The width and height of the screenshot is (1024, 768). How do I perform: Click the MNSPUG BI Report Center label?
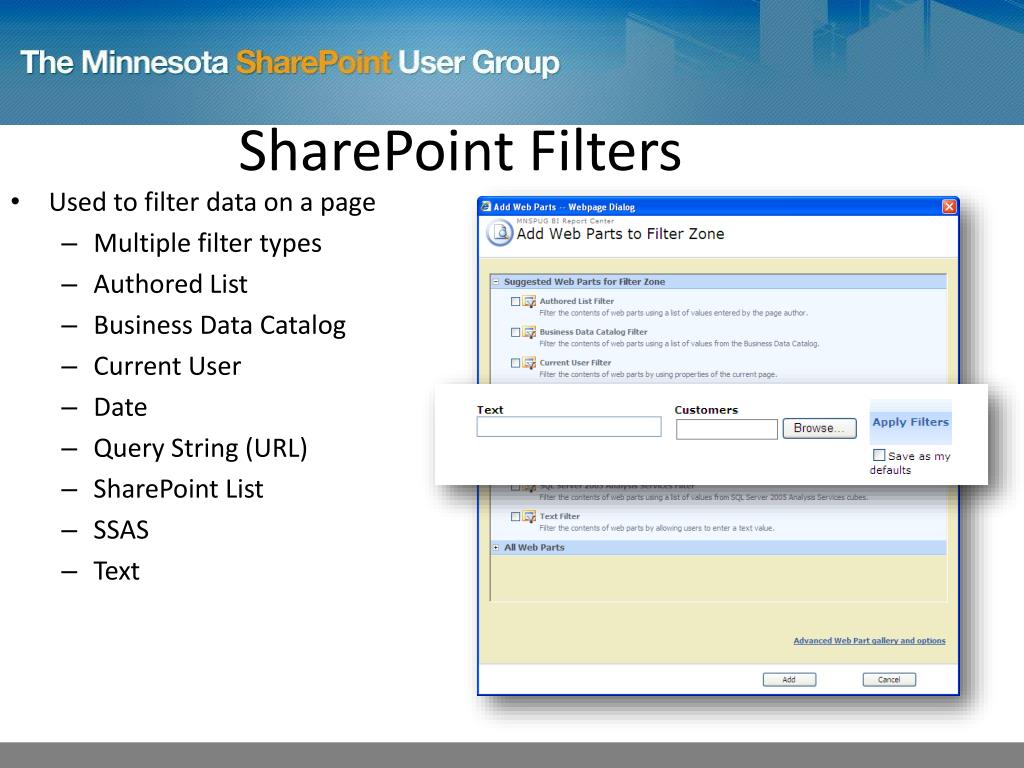click(x=565, y=221)
